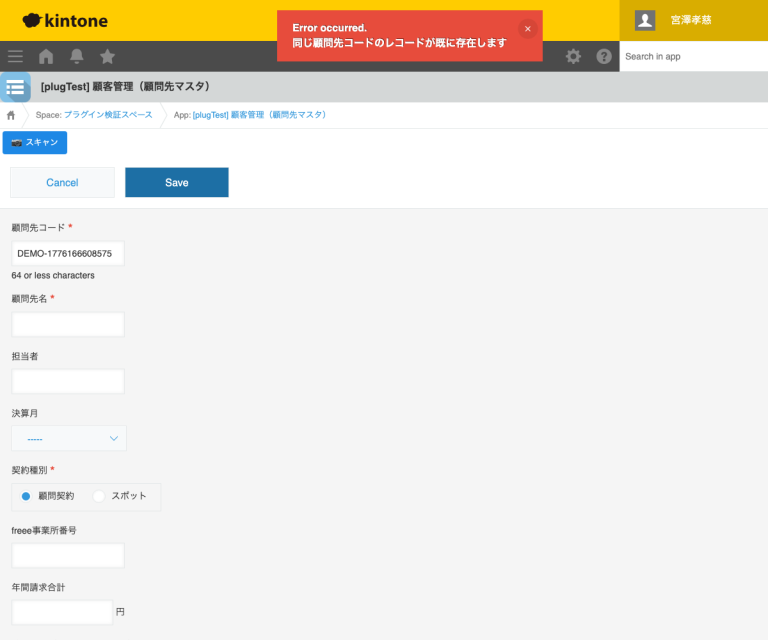Open the help question mark icon

(x=604, y=56)
